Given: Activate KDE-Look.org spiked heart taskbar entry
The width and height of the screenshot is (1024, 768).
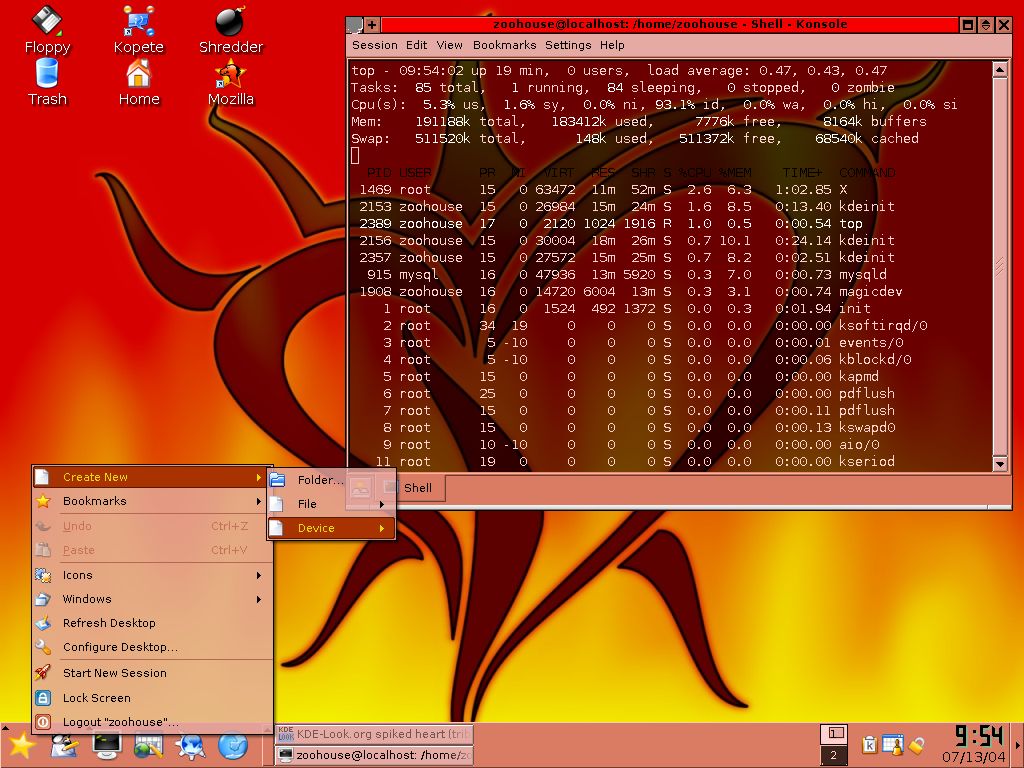Looking at the screenshot, I should [374, 734].
